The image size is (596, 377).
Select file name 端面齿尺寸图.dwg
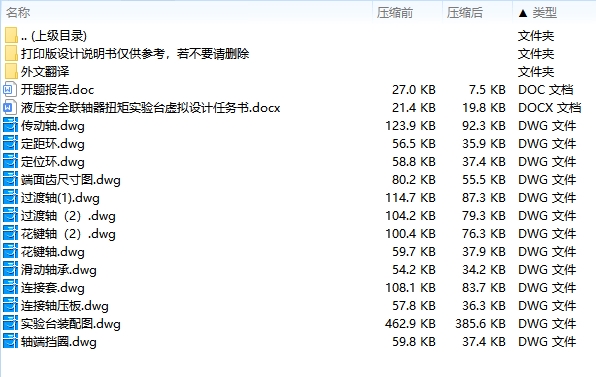(x=71, y=180)
